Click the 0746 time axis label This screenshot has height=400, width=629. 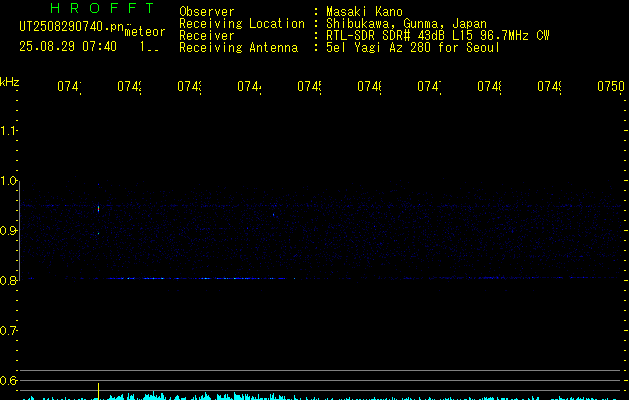pyautogui.click(x=369, y=86)
